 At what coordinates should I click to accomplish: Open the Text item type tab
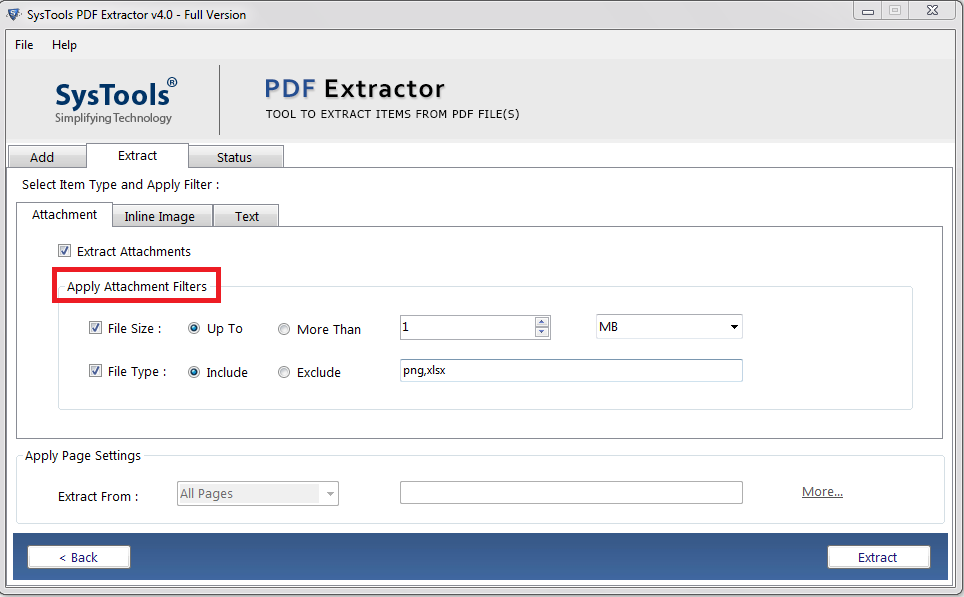pos(246,216)
